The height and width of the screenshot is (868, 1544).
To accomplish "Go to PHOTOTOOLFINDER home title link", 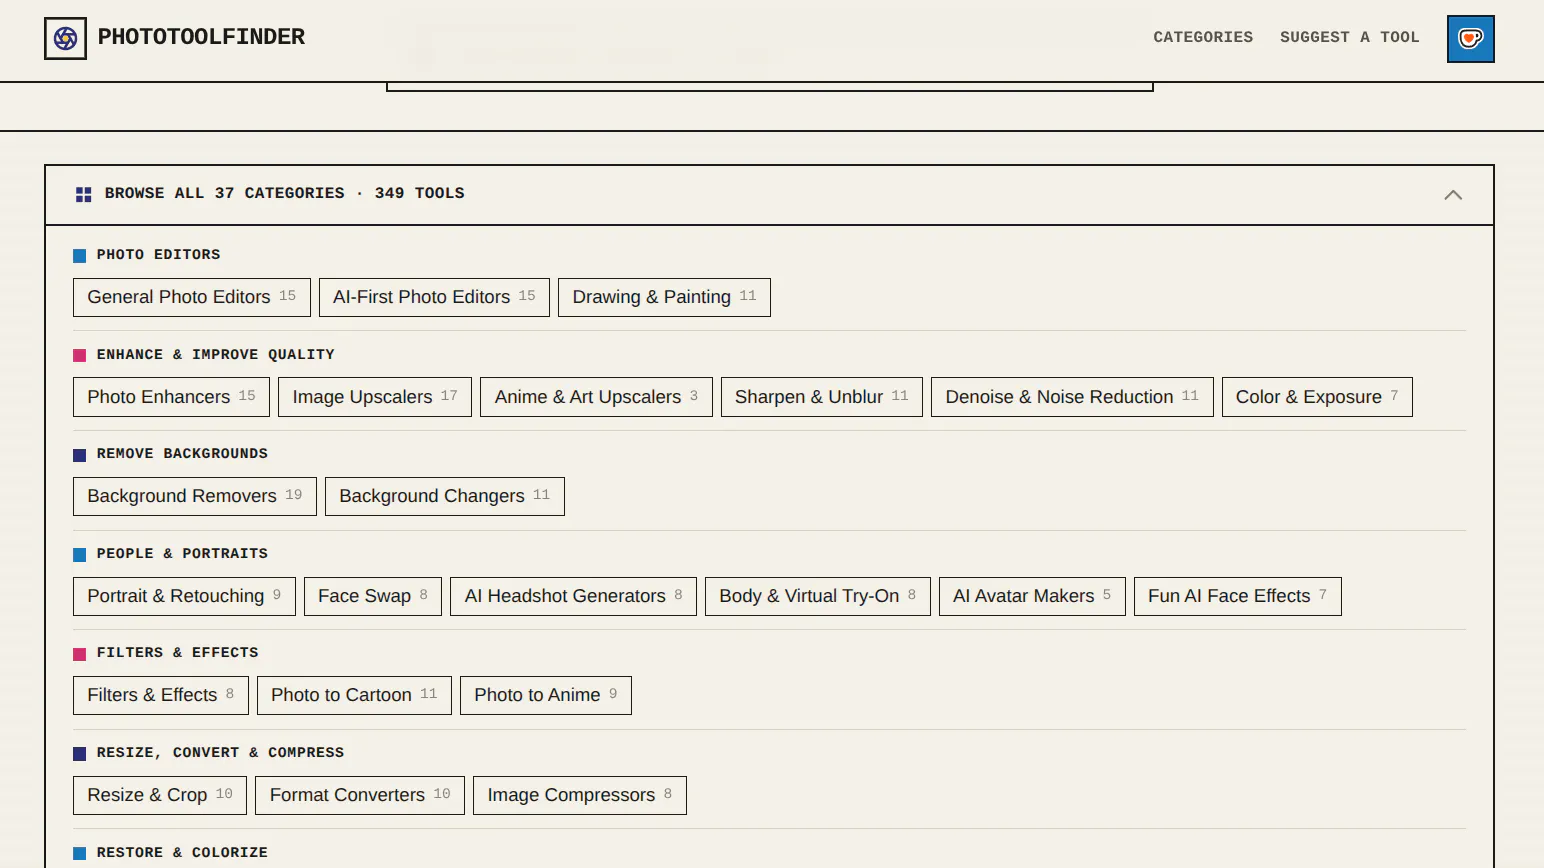I will [201, 37].
